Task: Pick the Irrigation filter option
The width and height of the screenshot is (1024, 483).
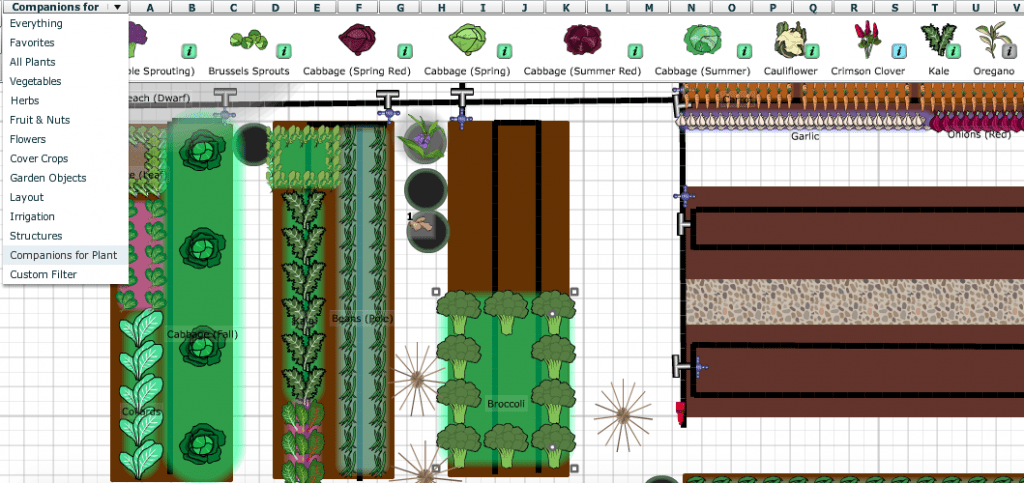Action: [32, 216]
